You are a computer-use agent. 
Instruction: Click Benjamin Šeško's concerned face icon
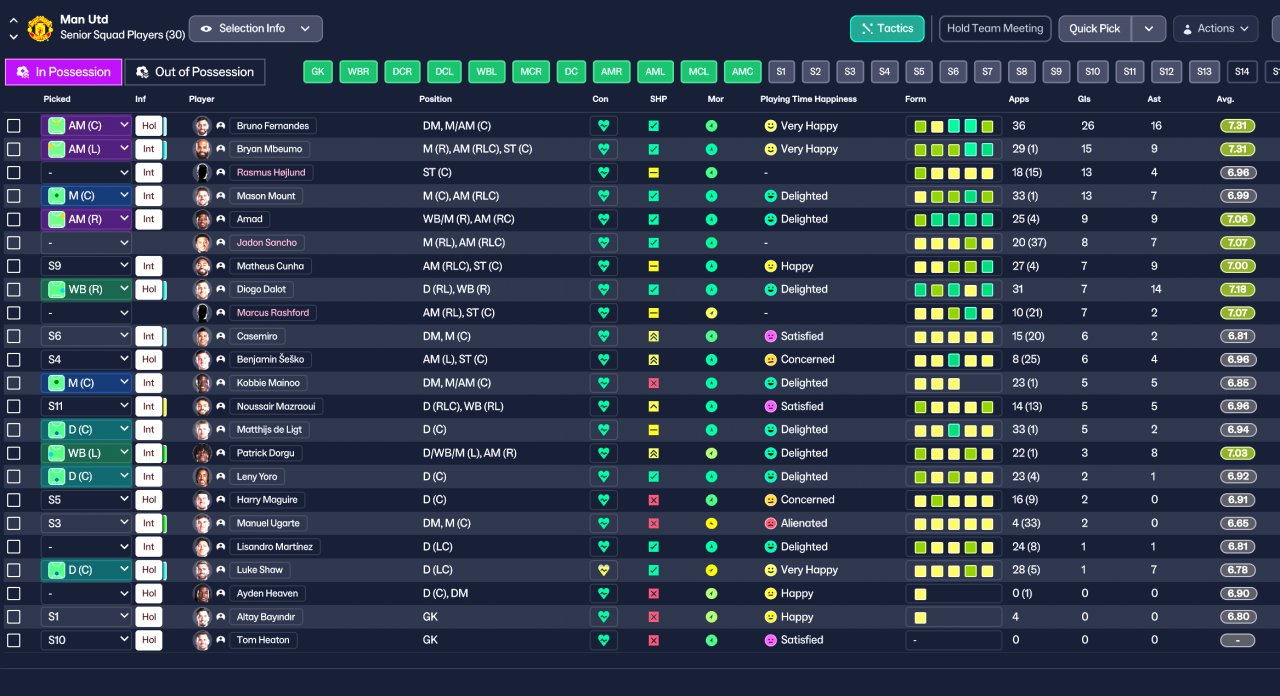click(770, 360)
